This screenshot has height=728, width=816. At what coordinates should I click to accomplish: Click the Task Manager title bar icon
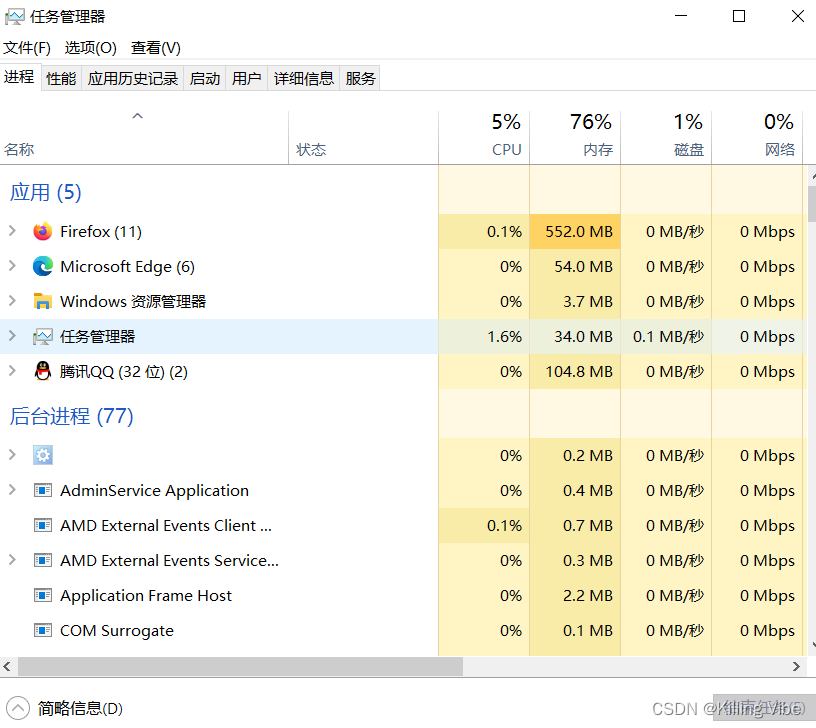tap(15, 17)
